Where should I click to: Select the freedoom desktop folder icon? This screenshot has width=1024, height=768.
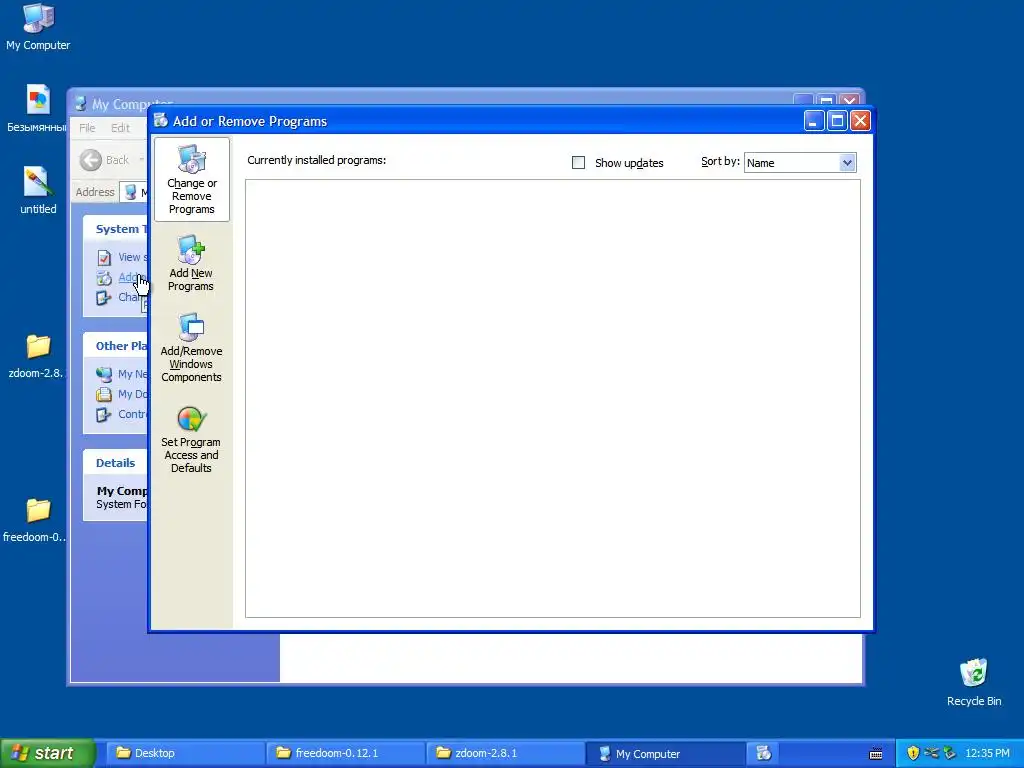(36, 520)
